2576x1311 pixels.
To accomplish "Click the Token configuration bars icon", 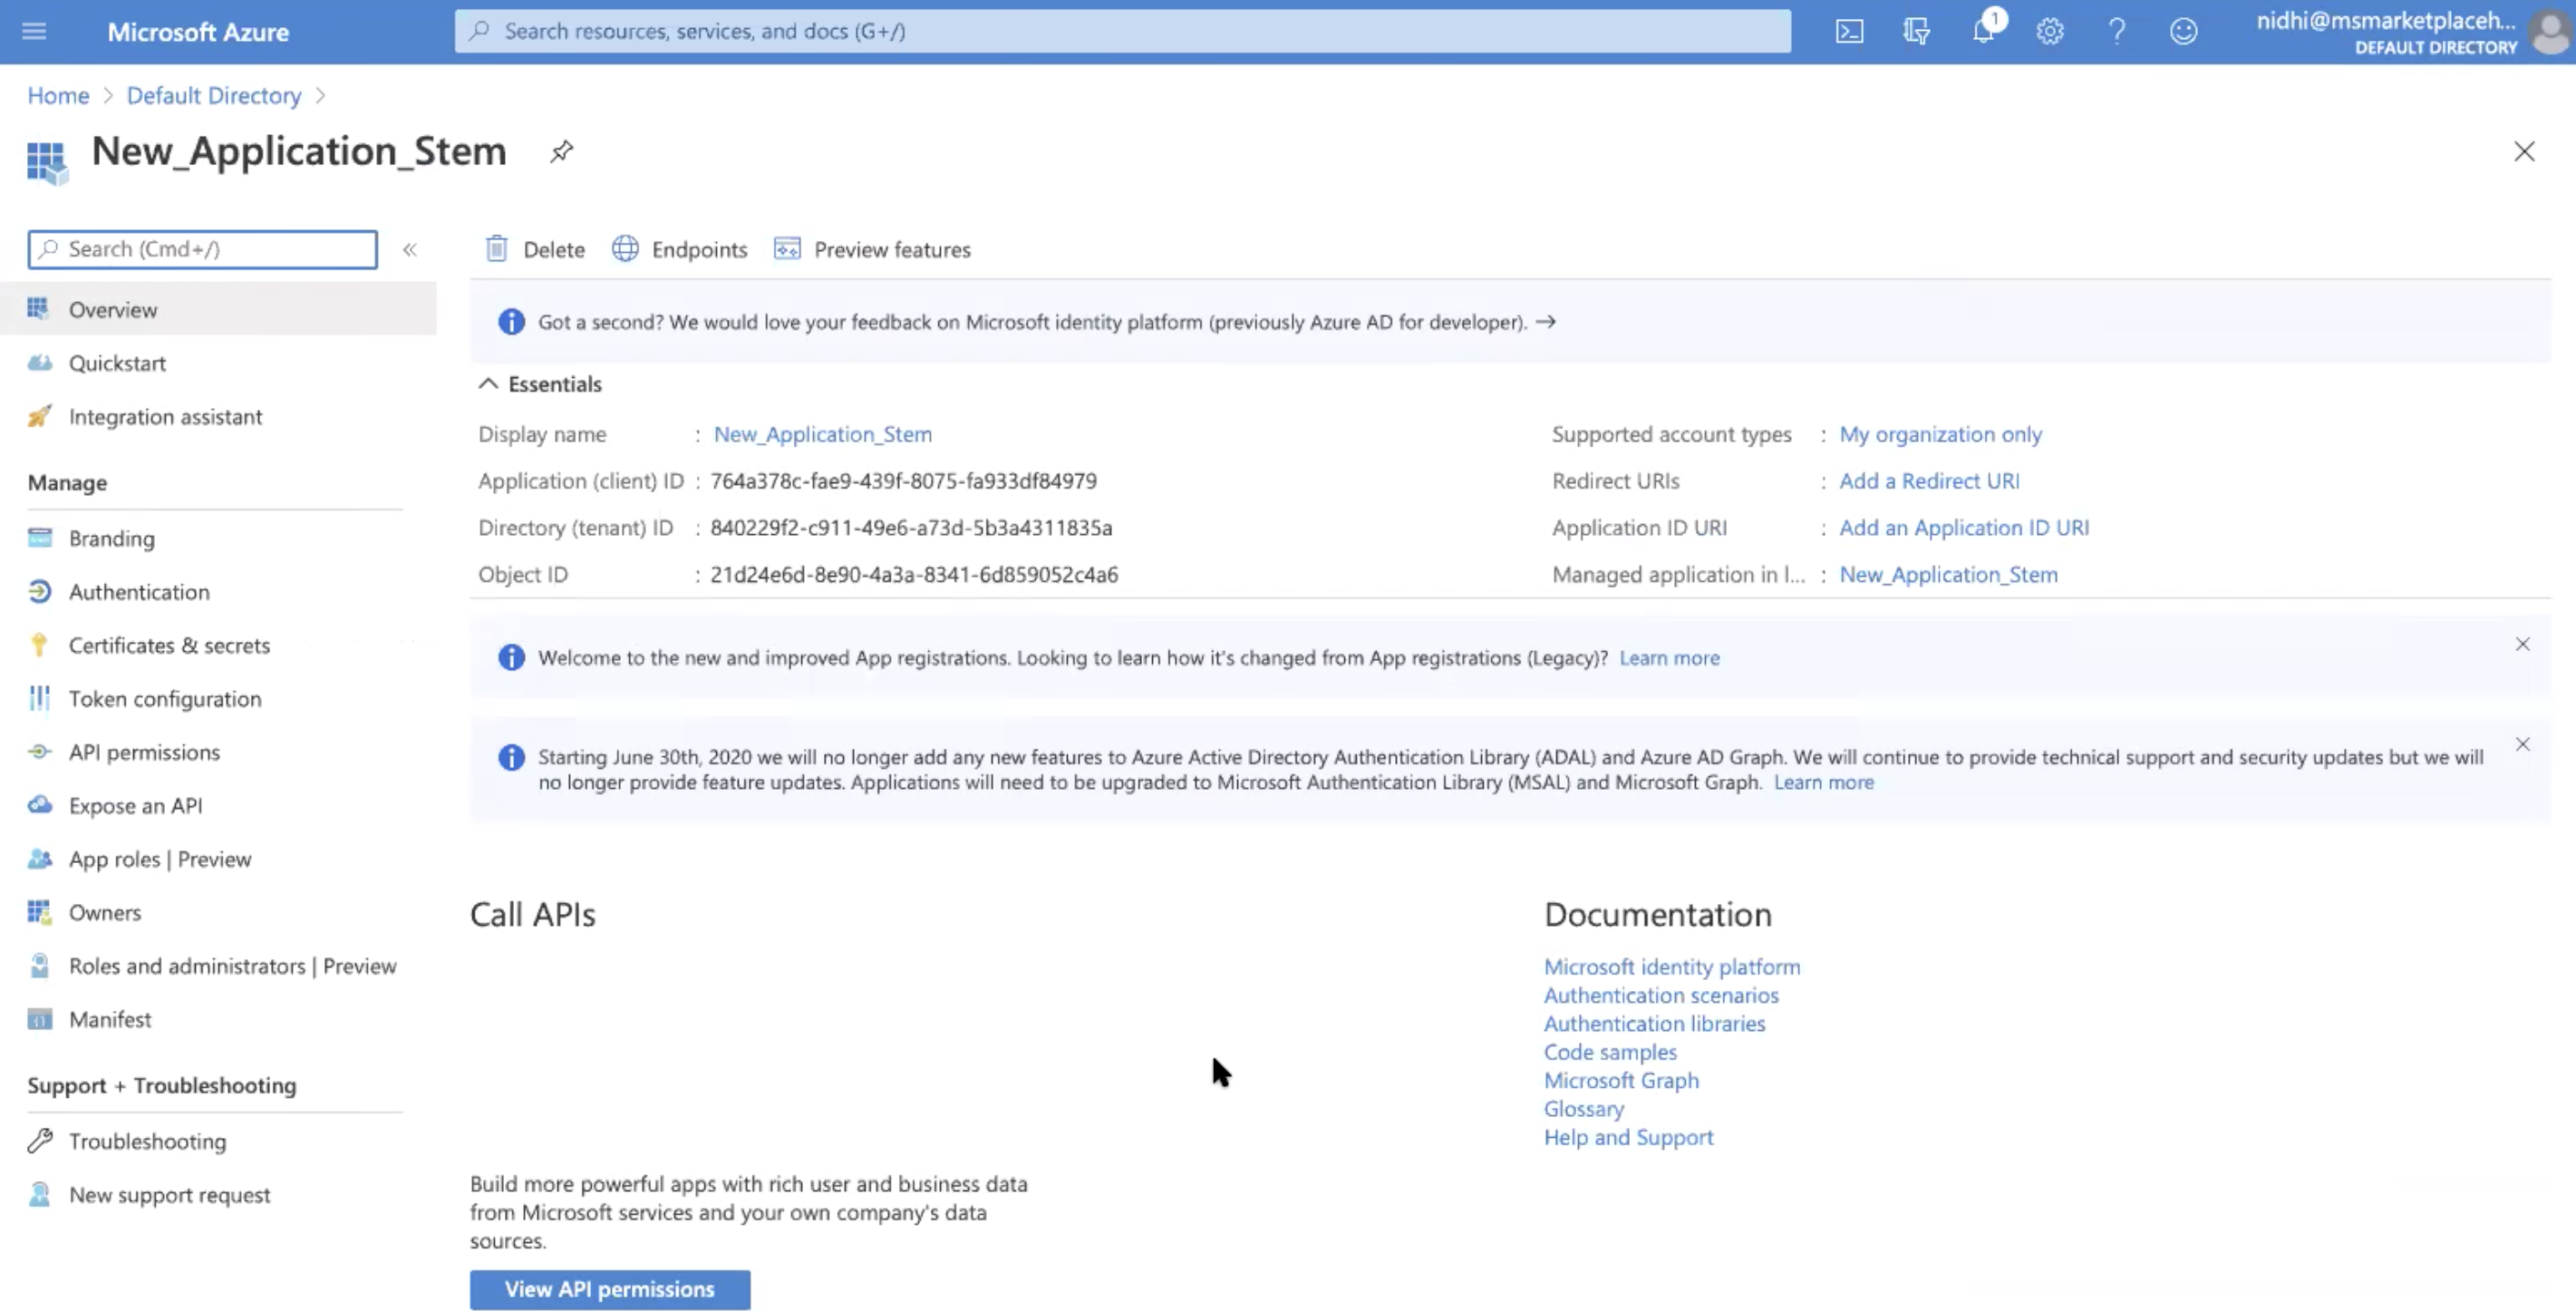I will 39,698.
